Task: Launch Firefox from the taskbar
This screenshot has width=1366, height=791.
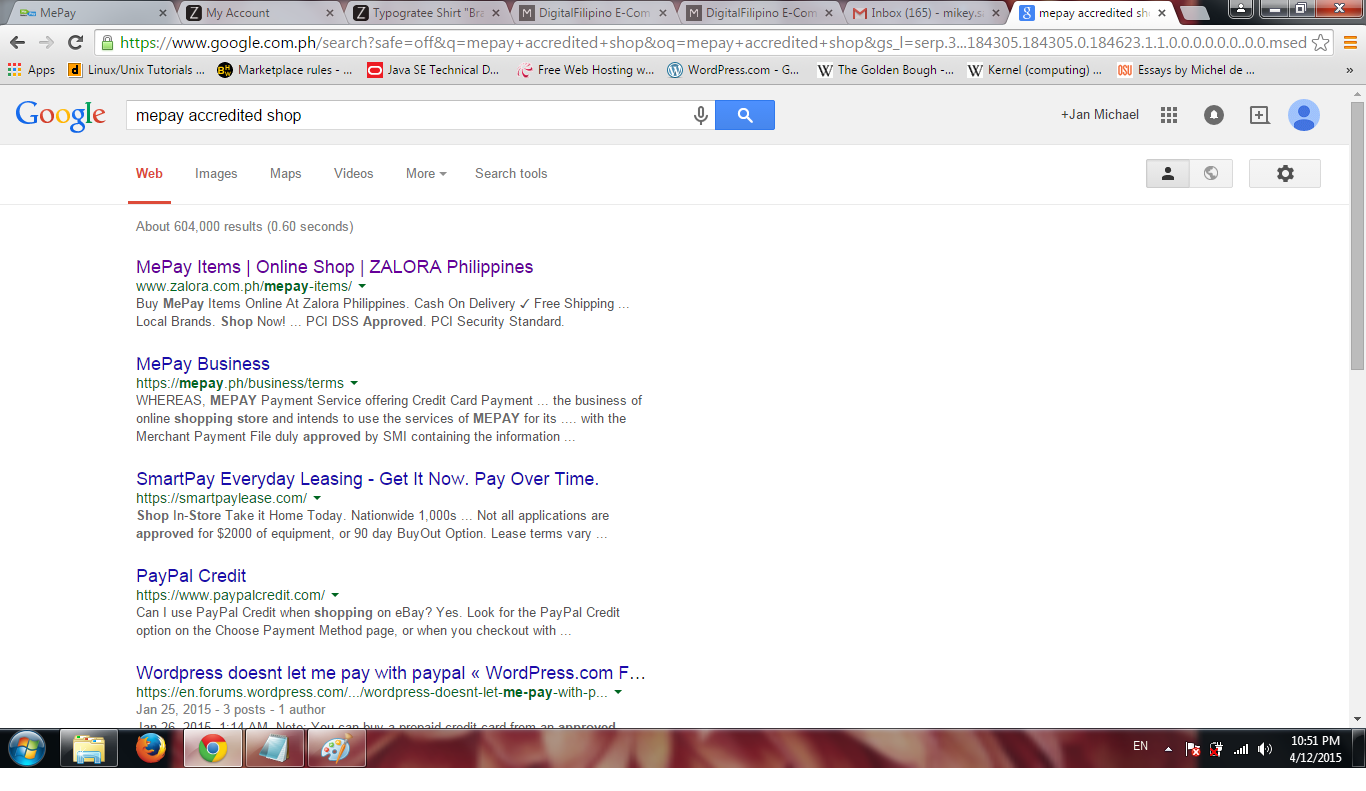Action: tap(150, 748)
